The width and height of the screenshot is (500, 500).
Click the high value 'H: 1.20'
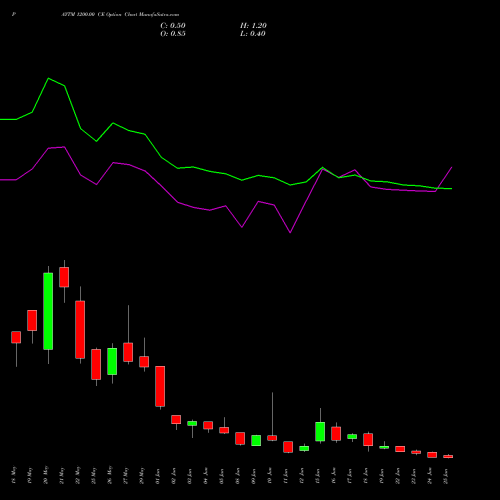tap(253, 26)
